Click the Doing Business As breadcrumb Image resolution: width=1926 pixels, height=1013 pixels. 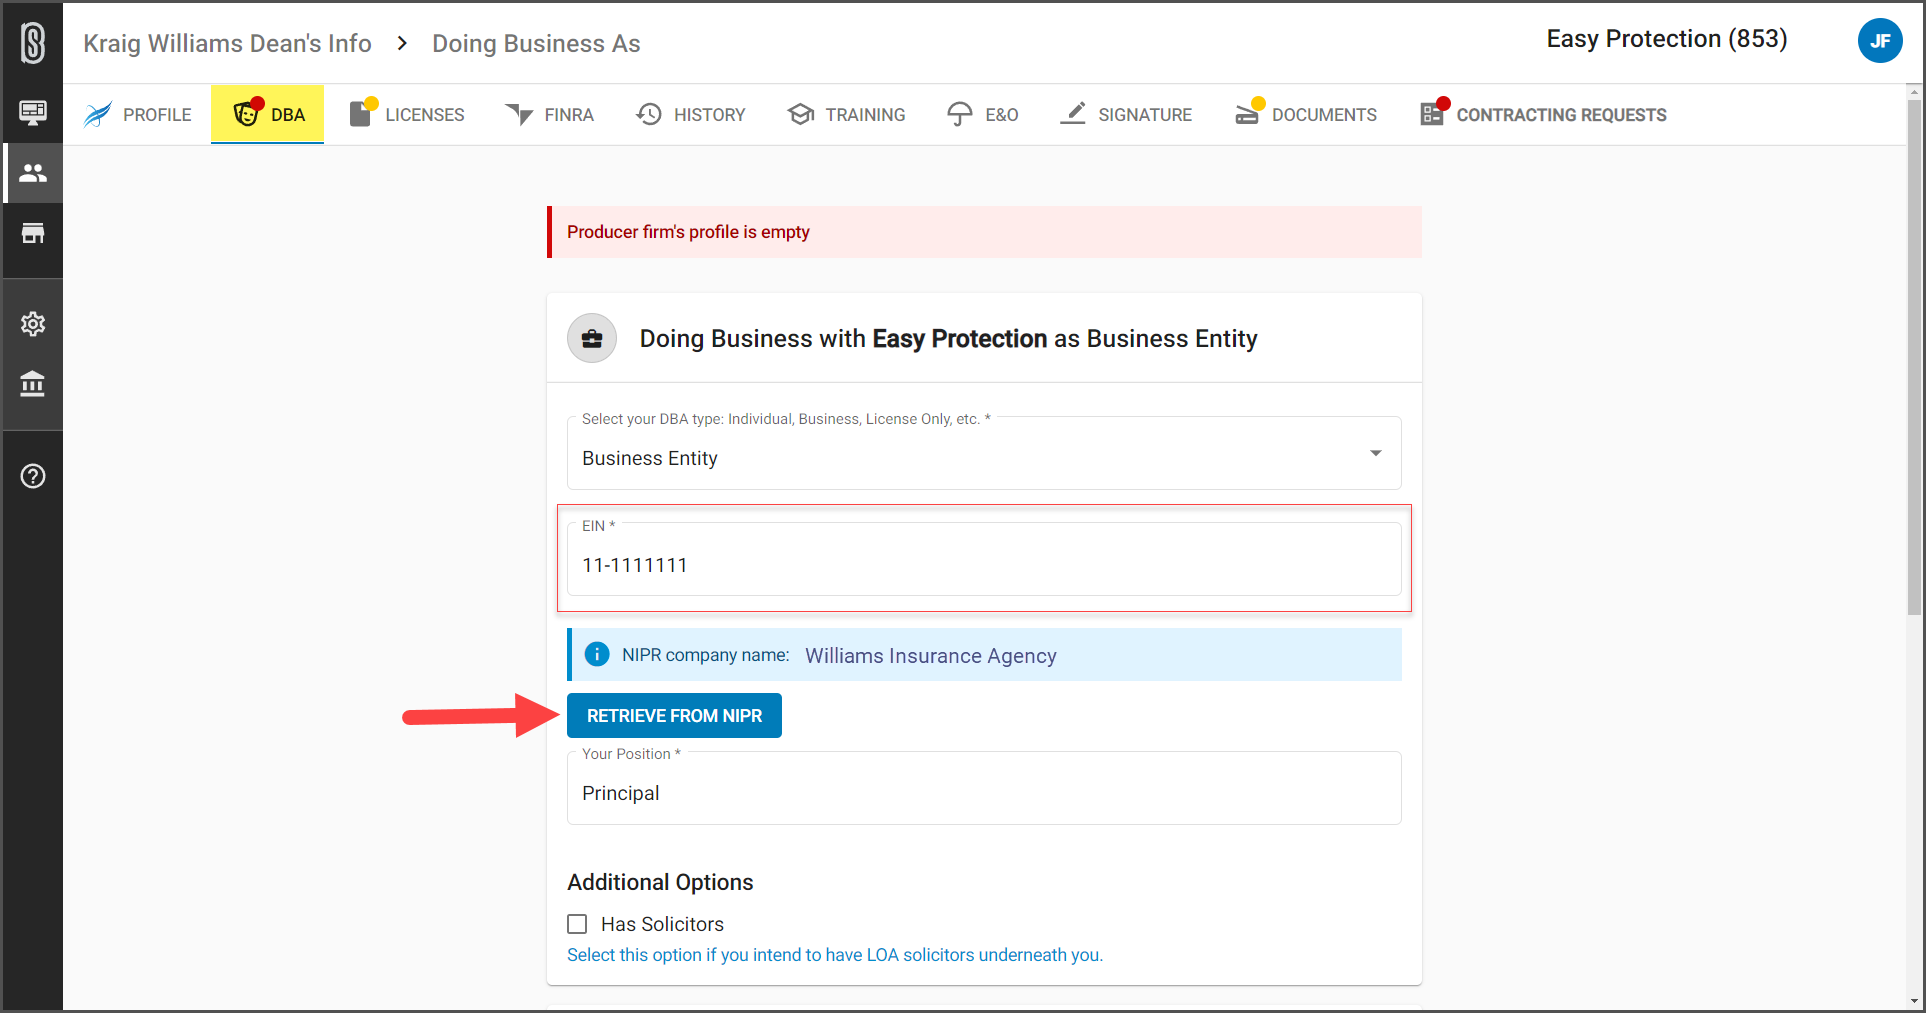point(536,43)
